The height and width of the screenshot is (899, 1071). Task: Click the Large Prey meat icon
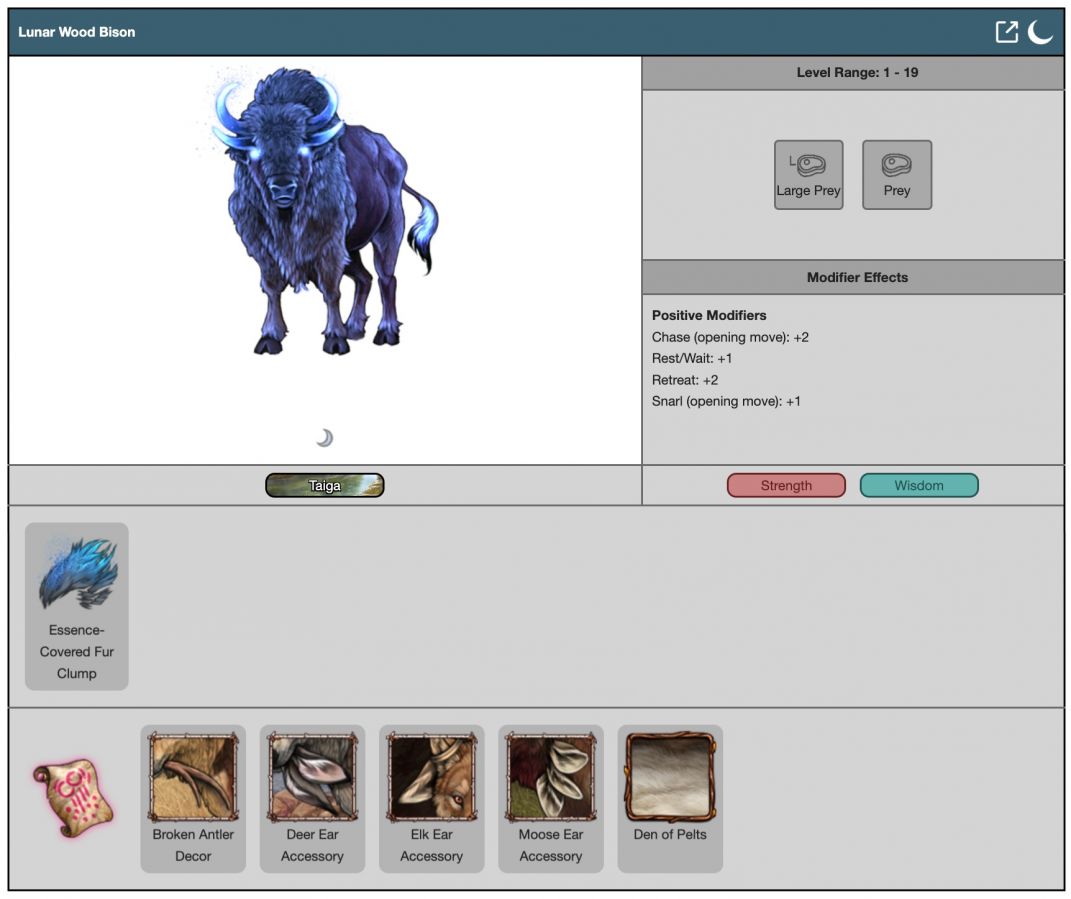tap(808, 174)
